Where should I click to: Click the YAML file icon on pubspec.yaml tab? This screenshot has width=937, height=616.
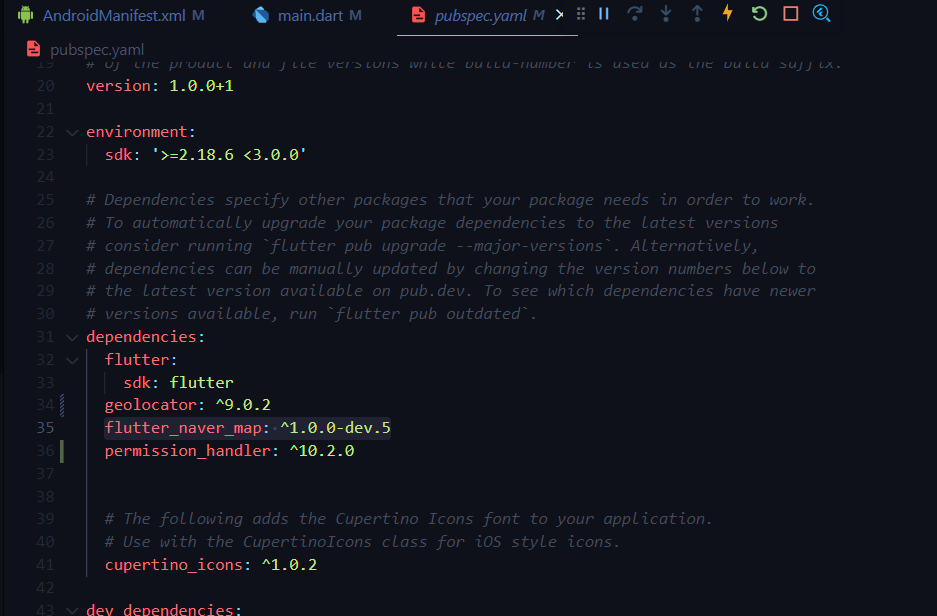[418, 15]
